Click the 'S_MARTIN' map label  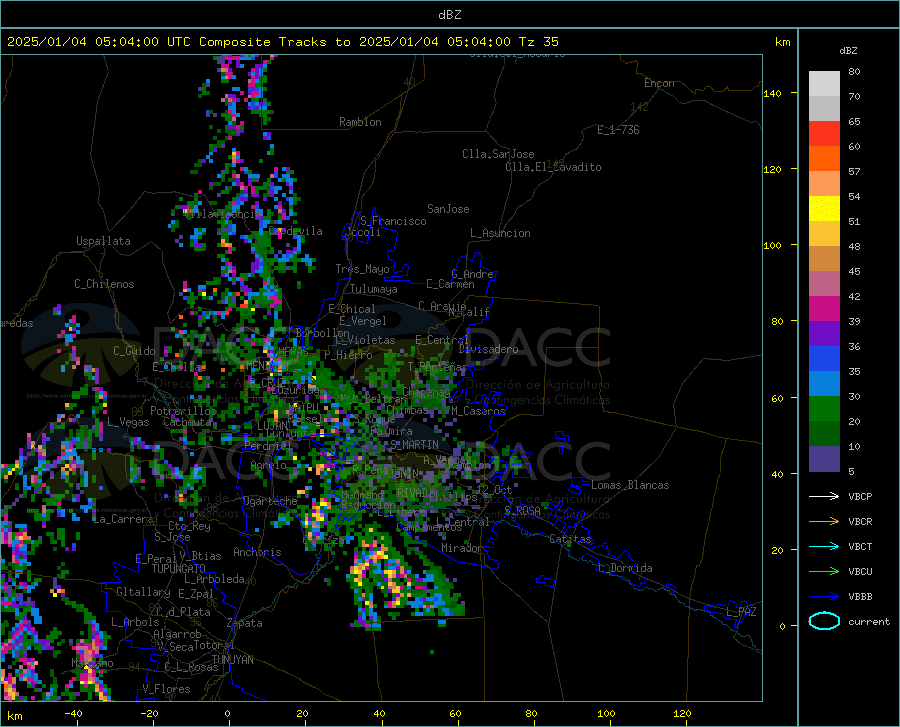(x=414, y=445)
